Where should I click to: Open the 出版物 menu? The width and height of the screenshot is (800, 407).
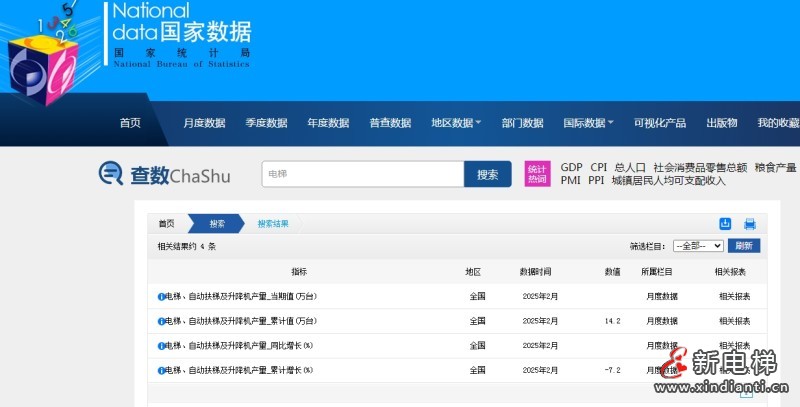(x=722, y=123)
